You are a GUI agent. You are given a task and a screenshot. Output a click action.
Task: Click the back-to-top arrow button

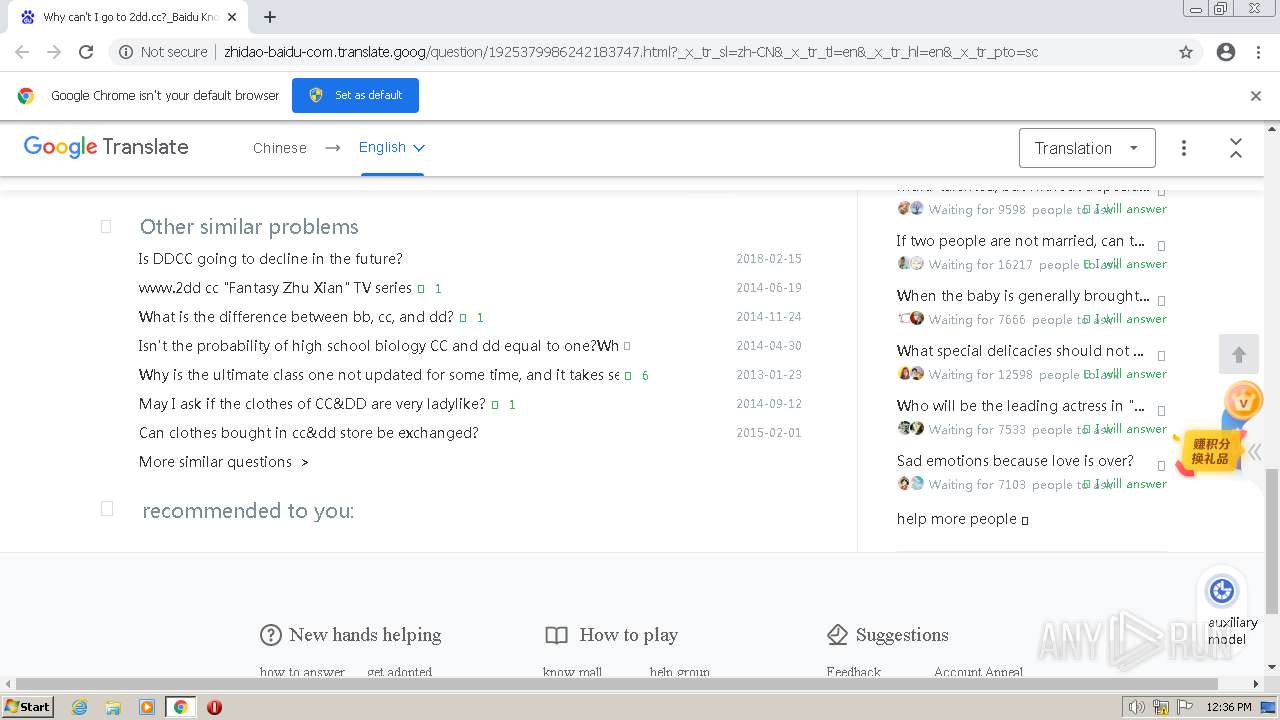click(x=1239, y=355)
